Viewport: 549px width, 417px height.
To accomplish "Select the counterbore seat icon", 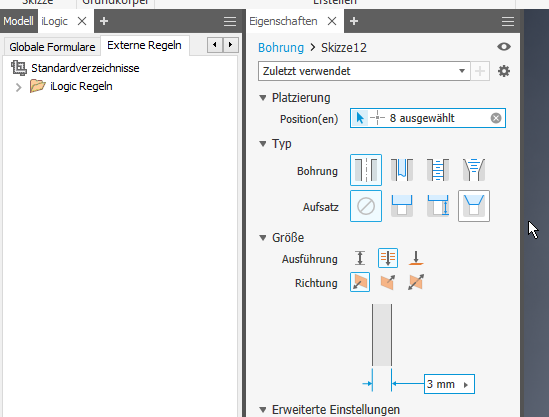I will (402, 206).
